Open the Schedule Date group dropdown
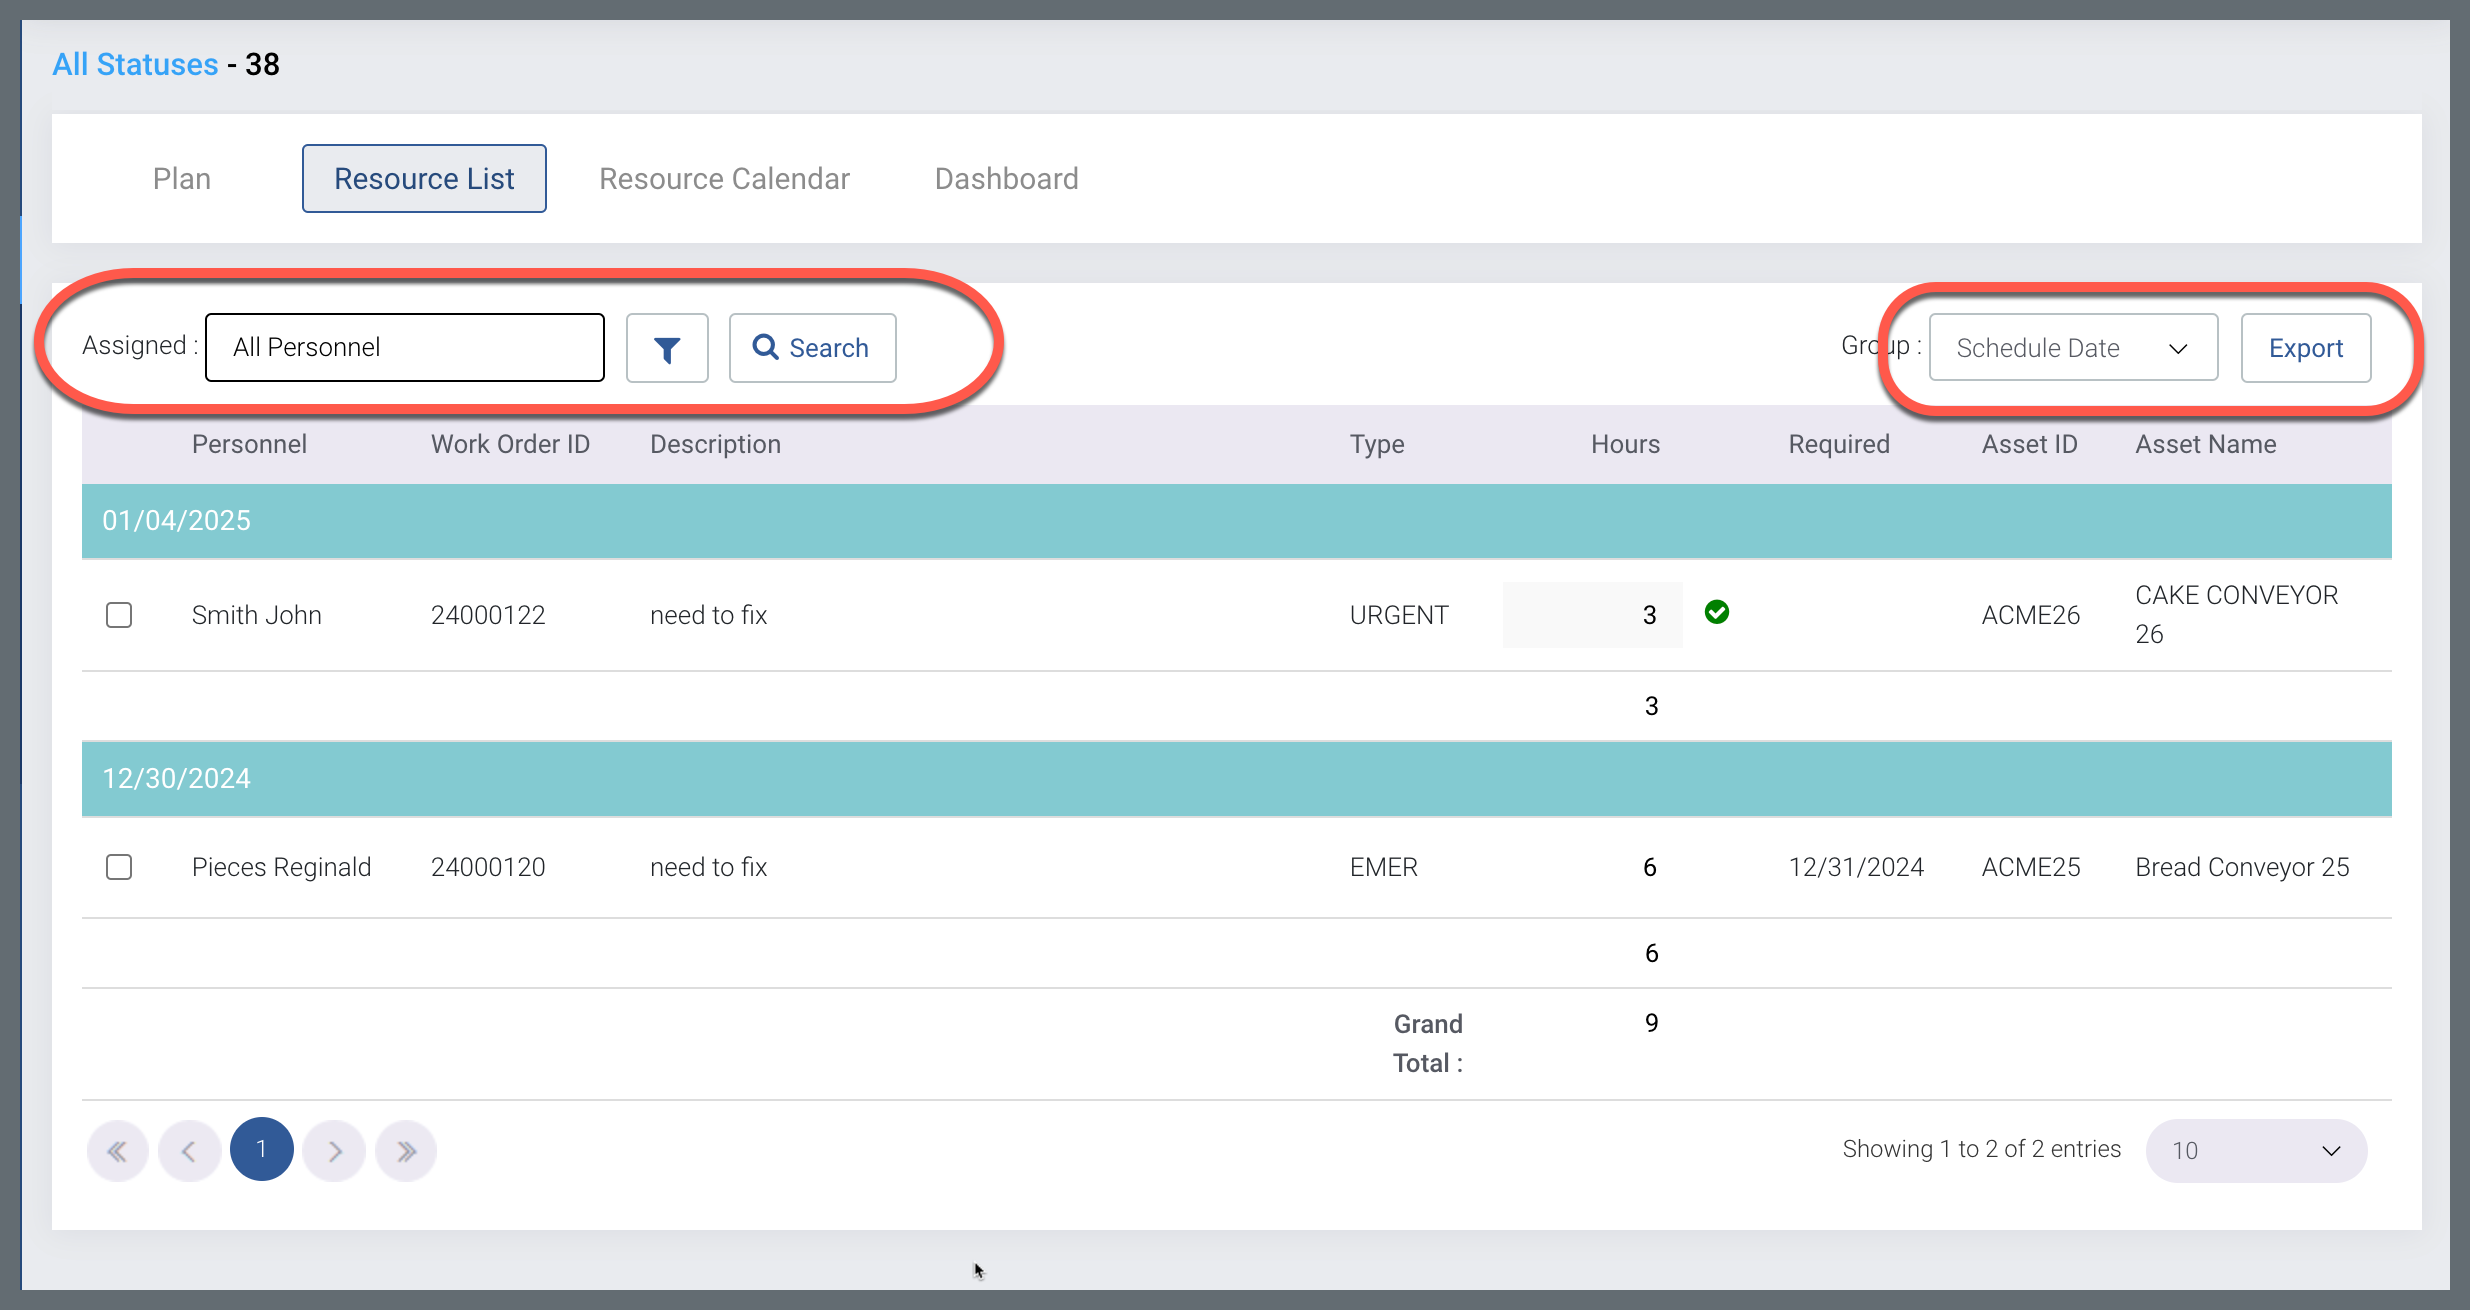 [x=2072, y=348]
